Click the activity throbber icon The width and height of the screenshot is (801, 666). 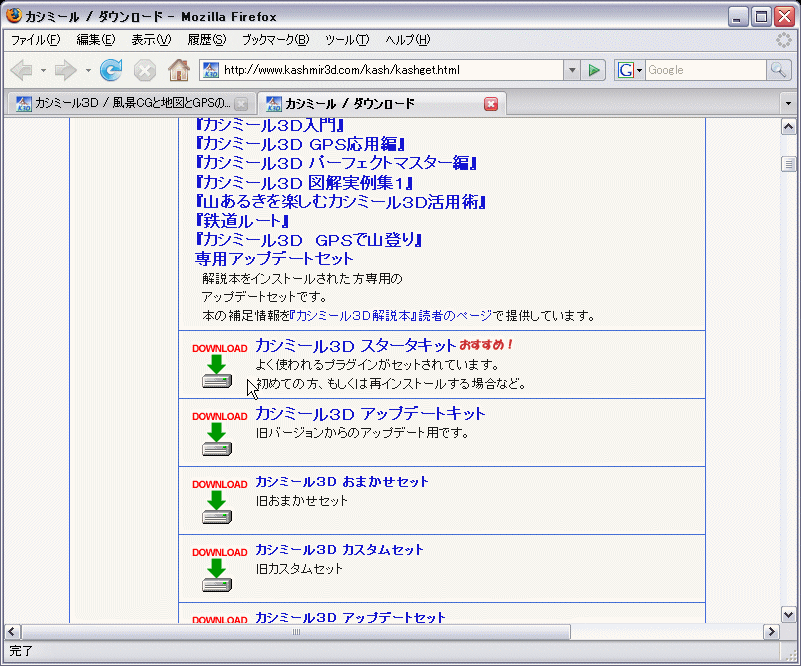click(x=784, y=40)
